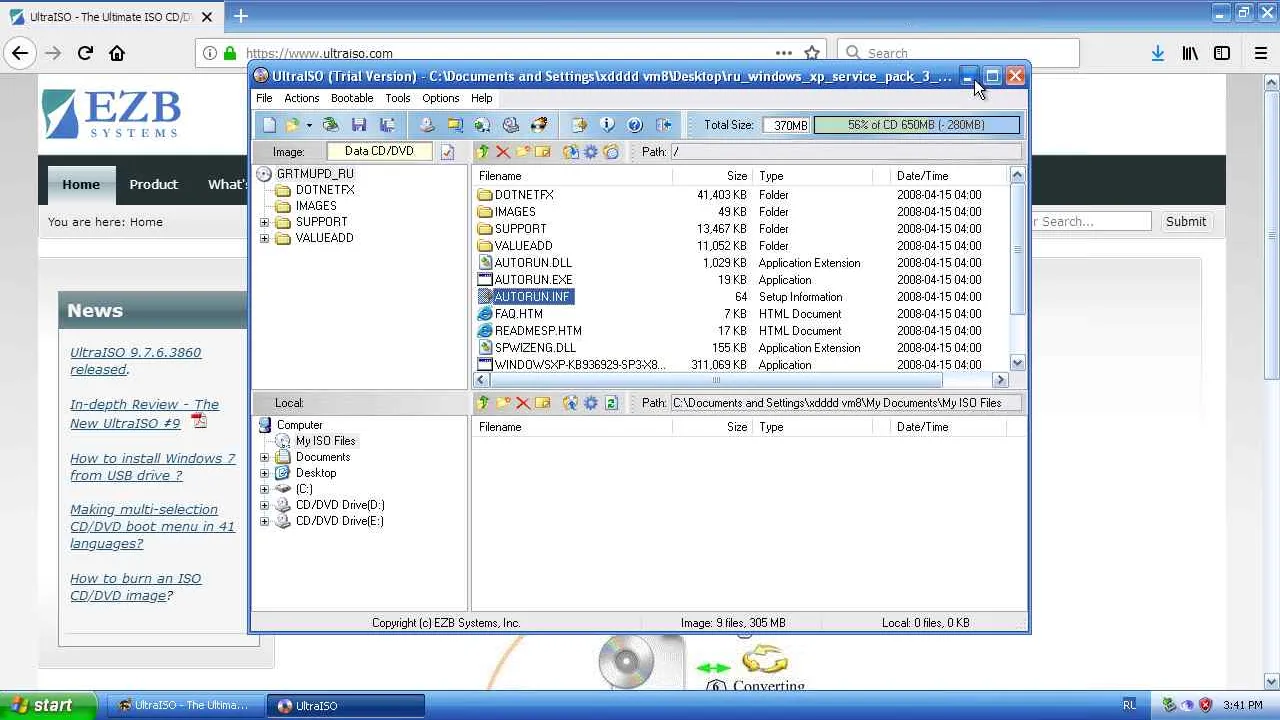Click the Add to image icon in the Local pane

point(571,403)
